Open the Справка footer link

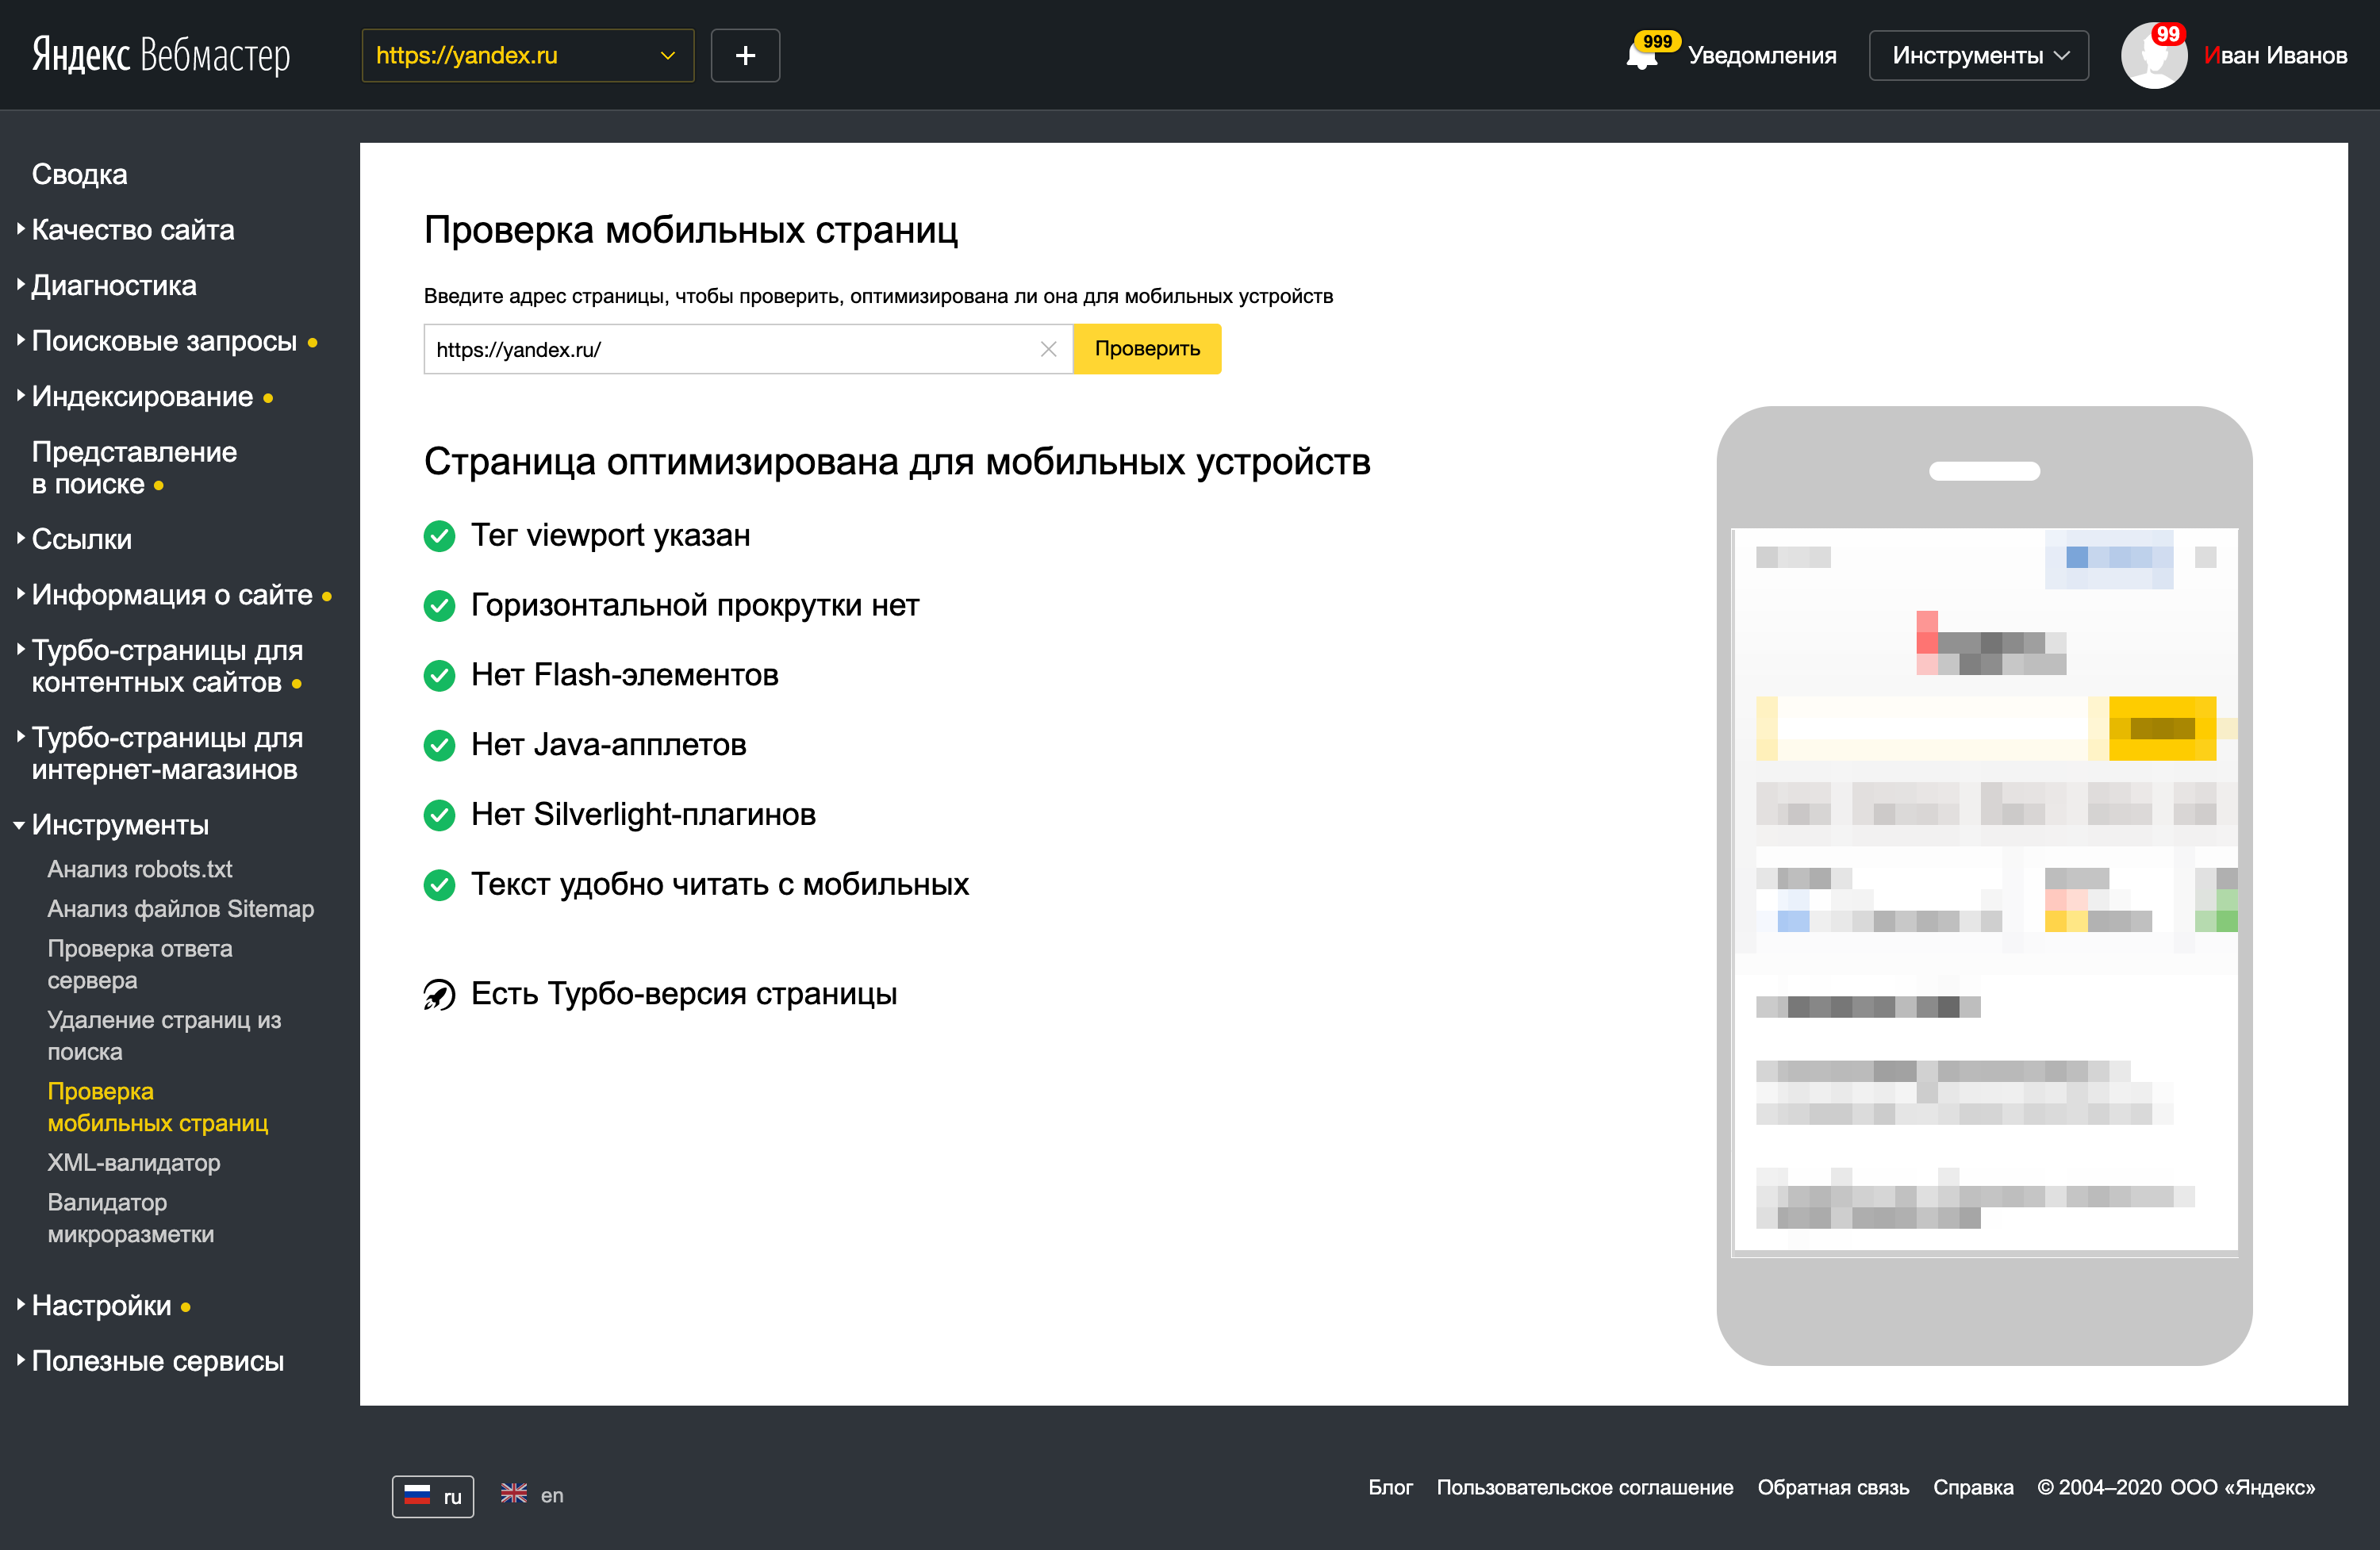(1973, 1488)
